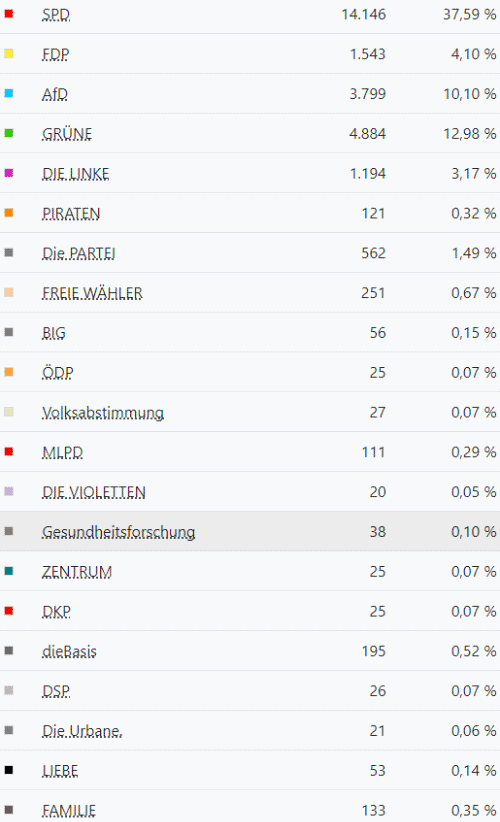Click the Die PARTEI label
Viewport: 500px width, 822px height.
(79, 253)
